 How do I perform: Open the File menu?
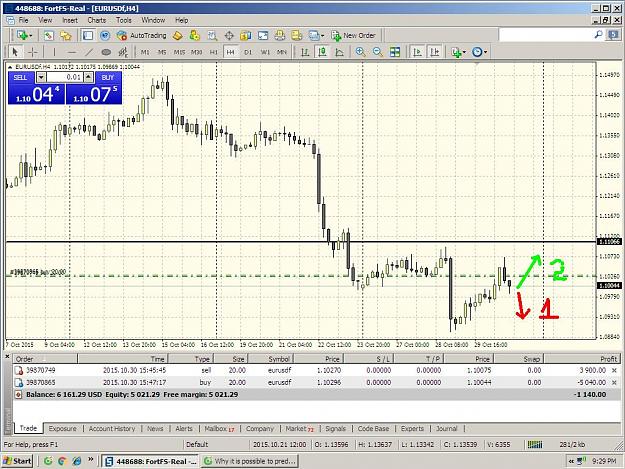pos(23,20)
